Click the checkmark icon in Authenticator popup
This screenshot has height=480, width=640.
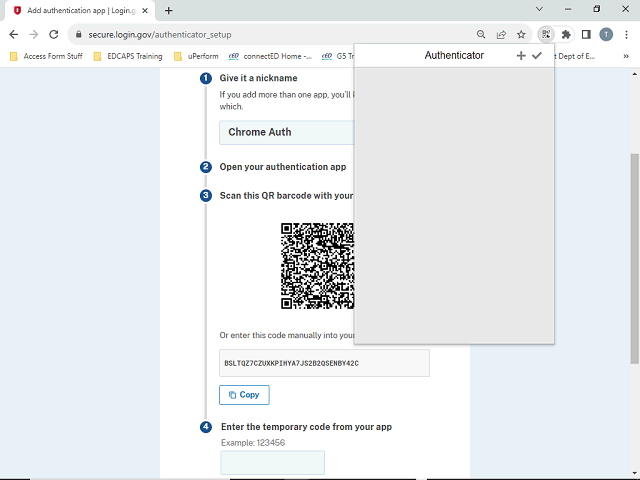(537, 56)
